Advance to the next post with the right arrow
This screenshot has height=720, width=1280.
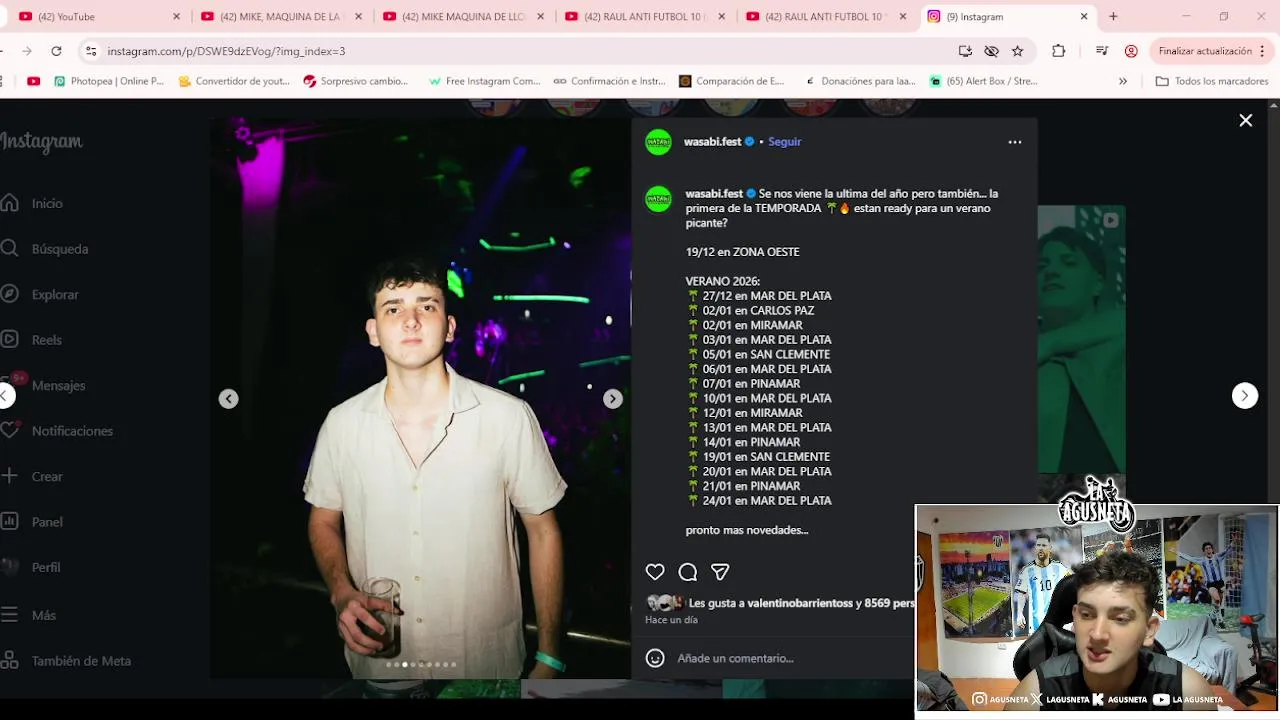click(1245, 396)
